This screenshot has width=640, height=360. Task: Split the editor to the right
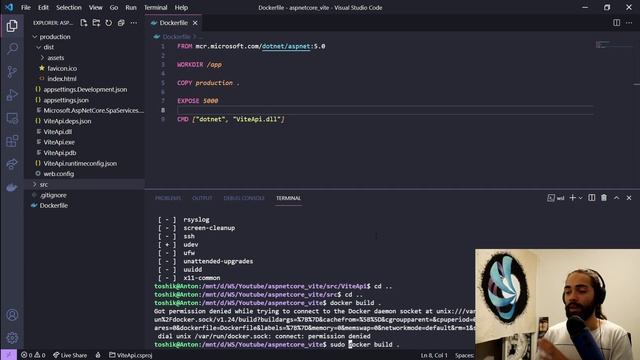[616, 23]
